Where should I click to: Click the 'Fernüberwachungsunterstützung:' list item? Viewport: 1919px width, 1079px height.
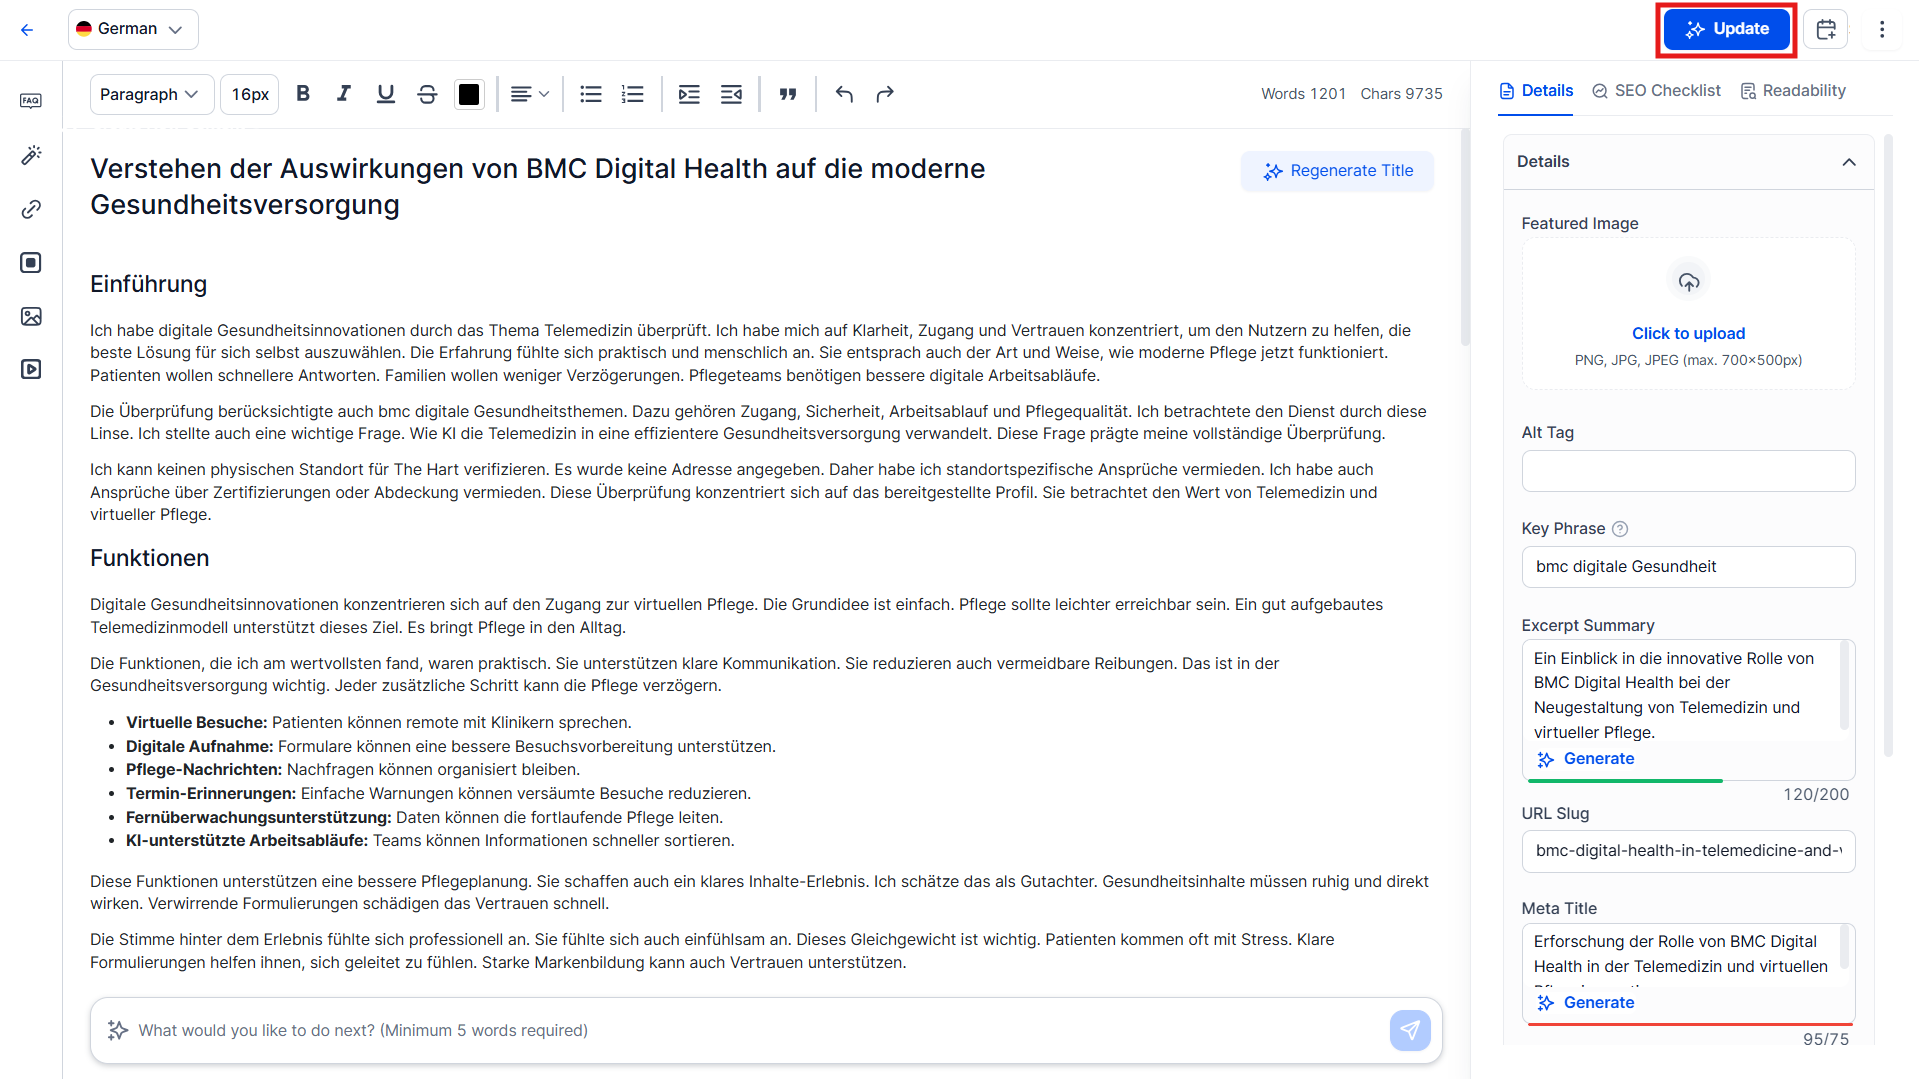pos(425,818)
